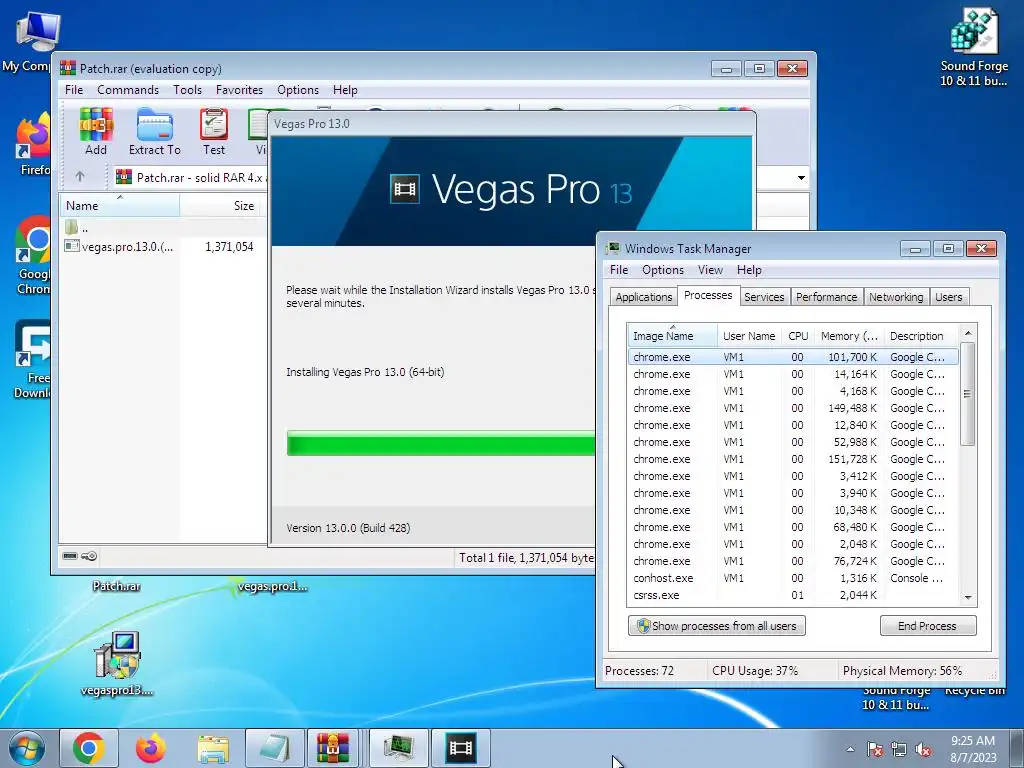The image size is (1024, 768).
Task: Switch to WinRAR from the taskbar
Action: 333,748
